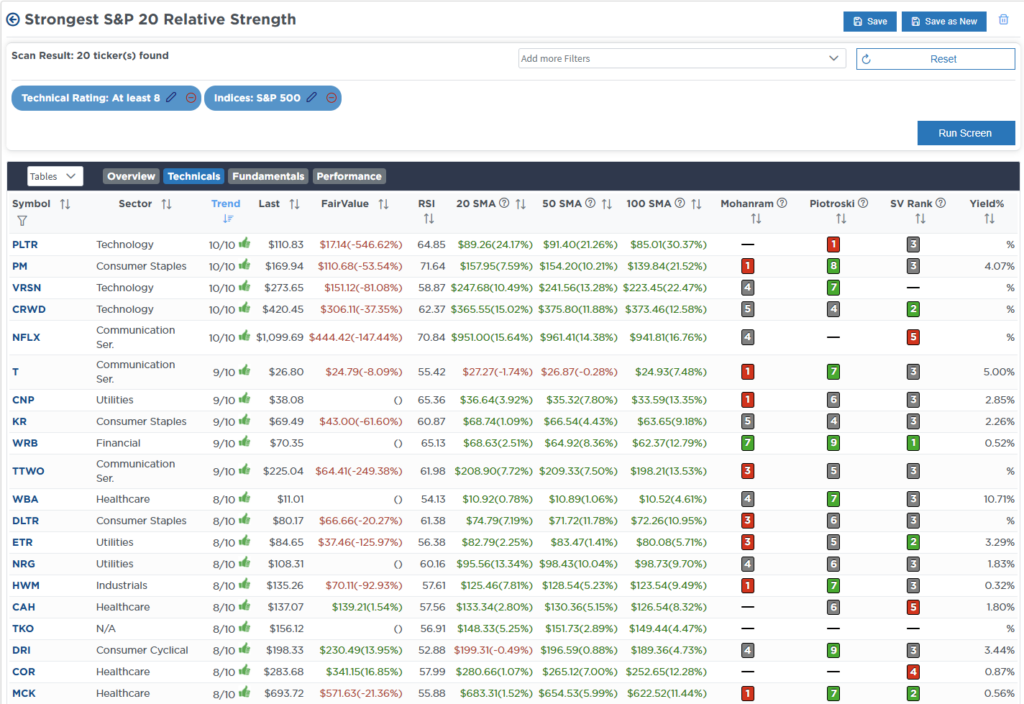Click the red Piotroski 1 badge for PLTR
The height and width of the screenshot is (704, 1024).
click(x=833, y=244)
